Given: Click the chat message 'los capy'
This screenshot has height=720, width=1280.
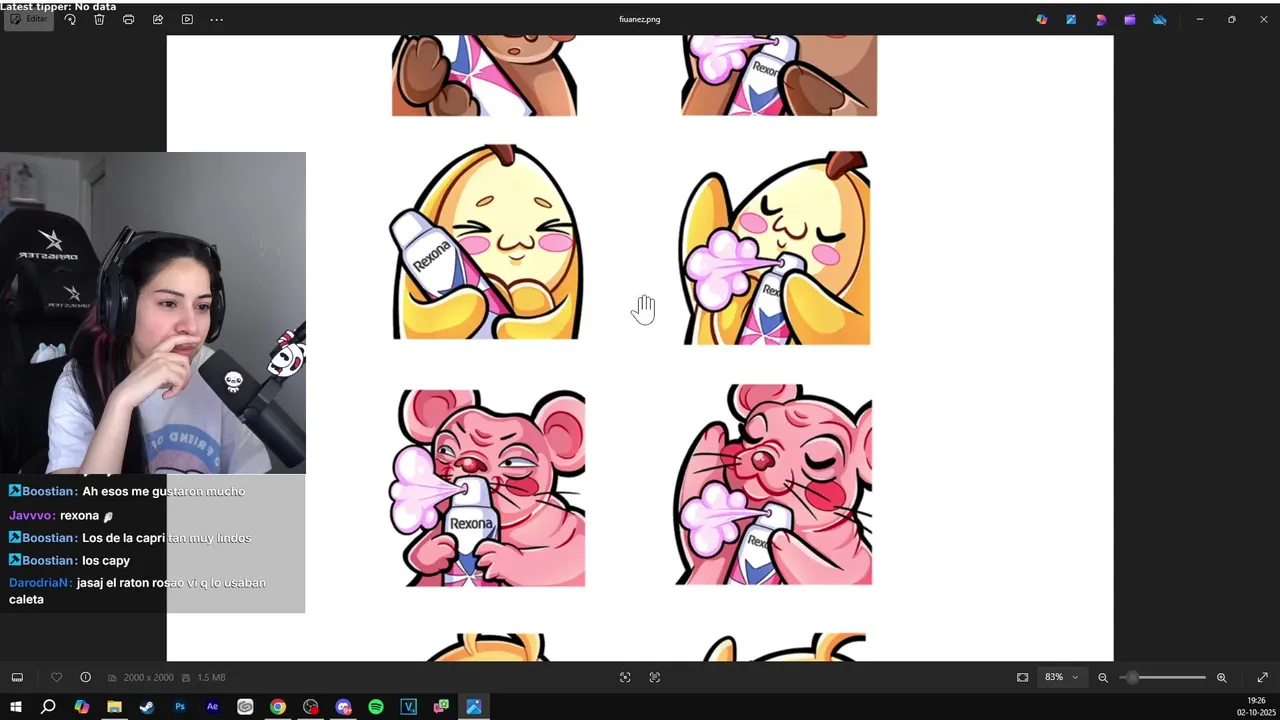Looking at the screenshot, I should pyautogui.click(x=106, y=560).
